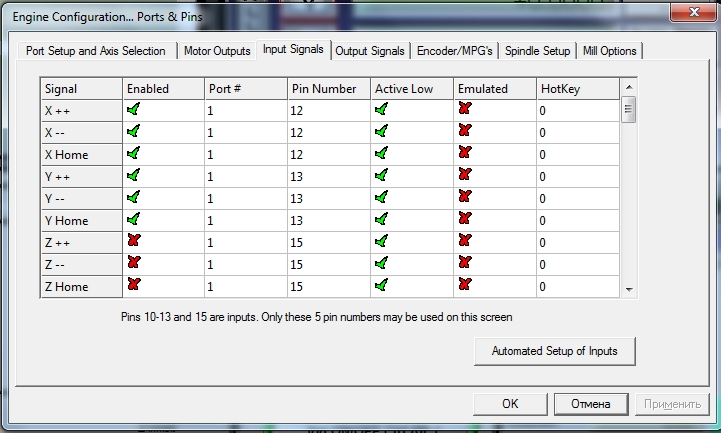The image size is (721, 433).
Task: Select the Z ++ signal name cell
Action: click(81, 242)
